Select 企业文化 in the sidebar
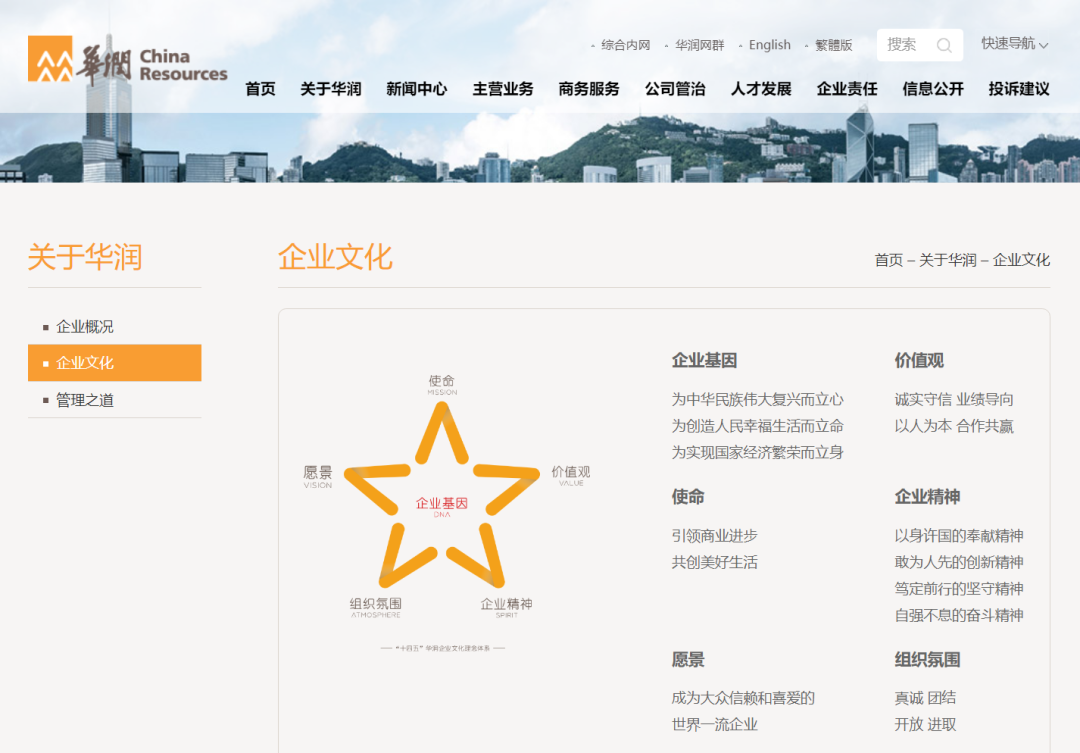This screenshot has height=753, width=1080. pos(114,363)
